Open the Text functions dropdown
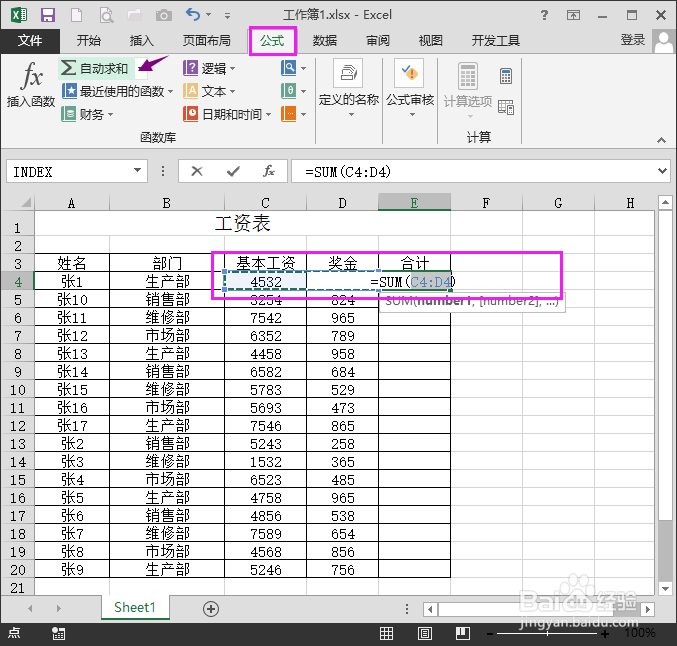677x646 pixels. coord(209,91)
